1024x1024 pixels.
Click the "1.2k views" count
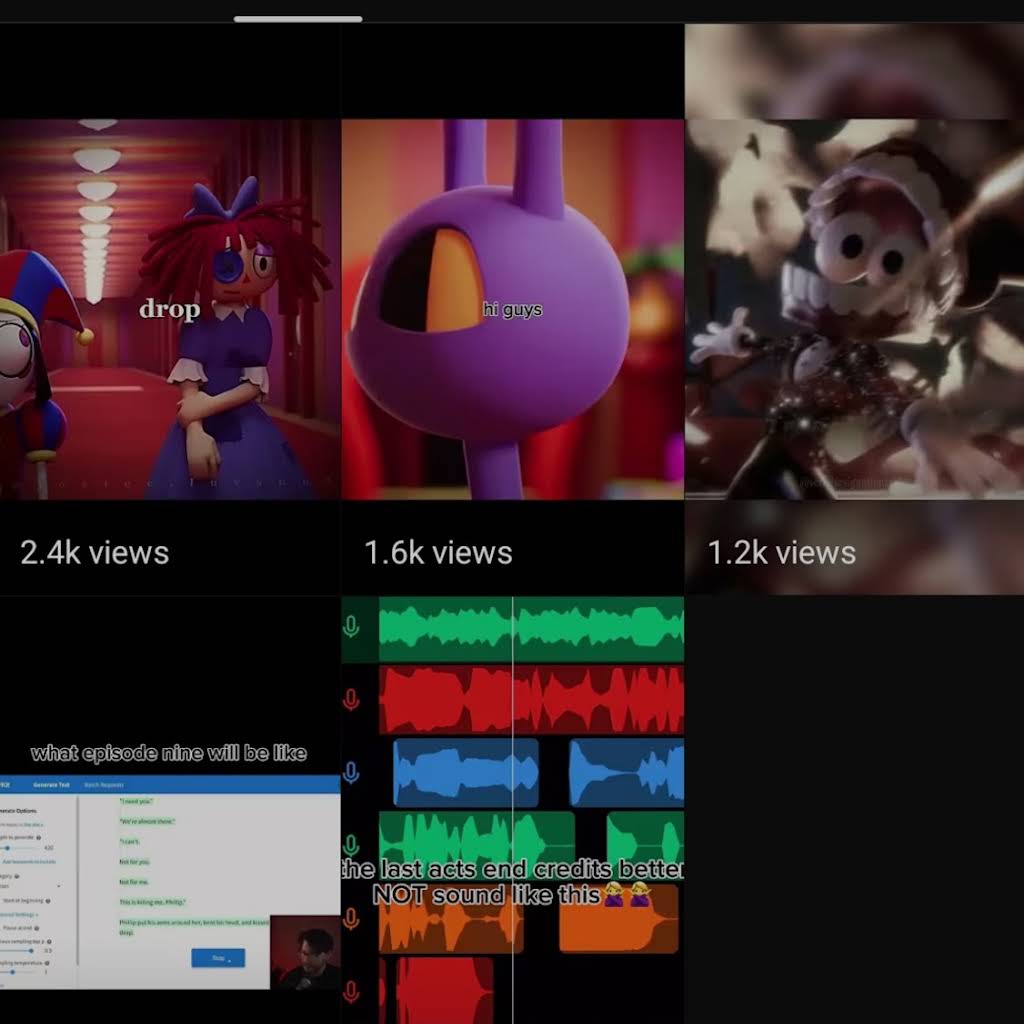pos(782,553)
